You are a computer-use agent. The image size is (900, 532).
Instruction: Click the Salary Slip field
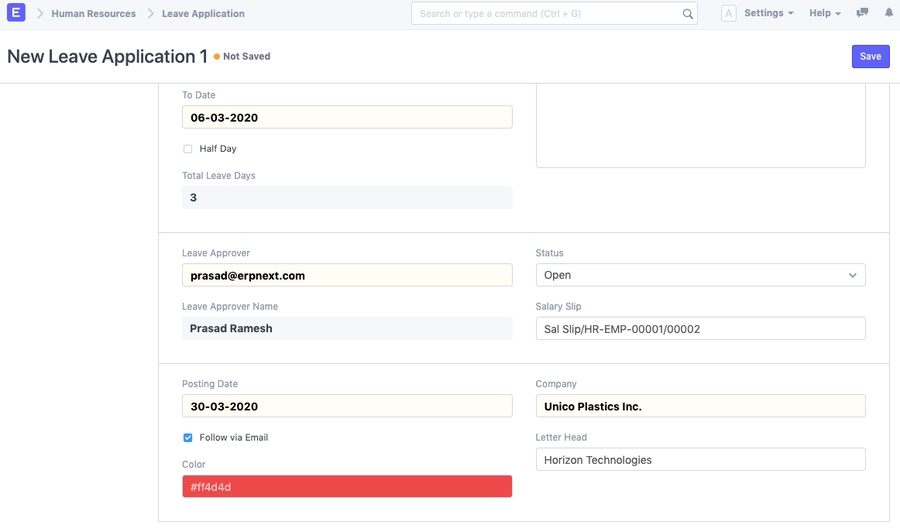pyautogui.click(x=700, y=329)
